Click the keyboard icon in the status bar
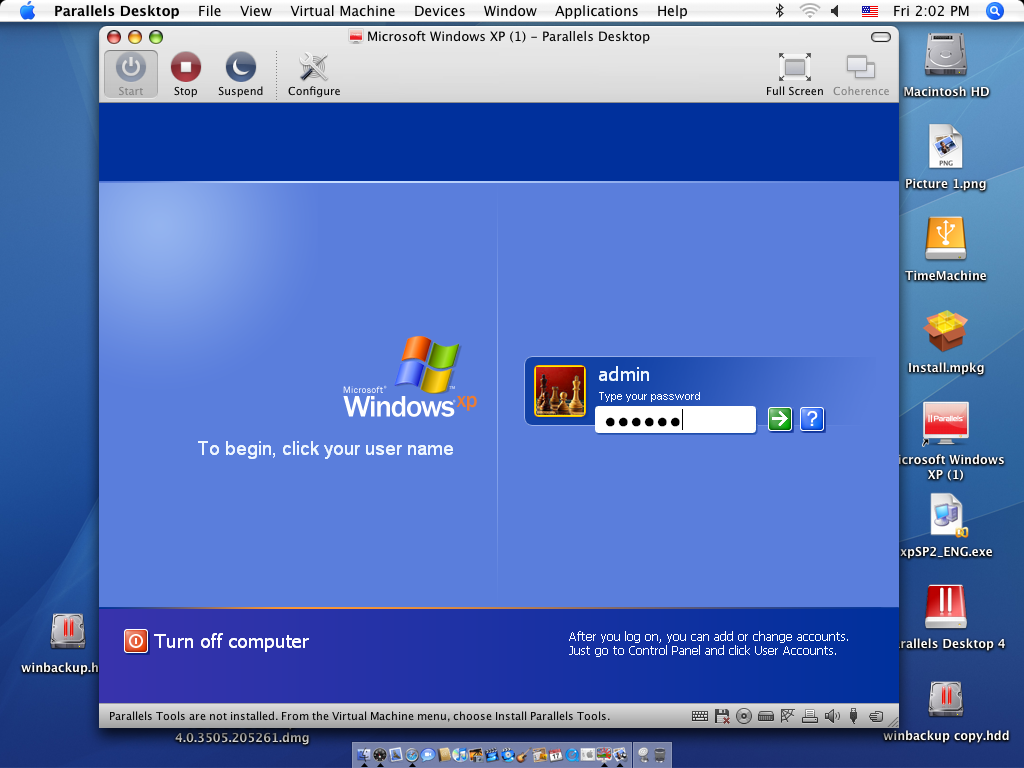 point(699,716)
